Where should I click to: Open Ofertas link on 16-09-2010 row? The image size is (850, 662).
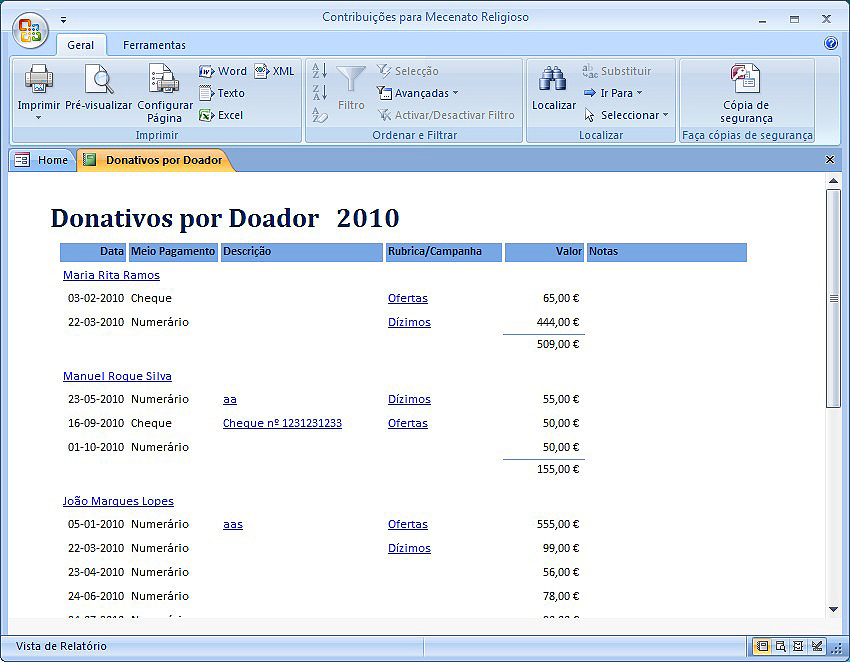(408, 423)
